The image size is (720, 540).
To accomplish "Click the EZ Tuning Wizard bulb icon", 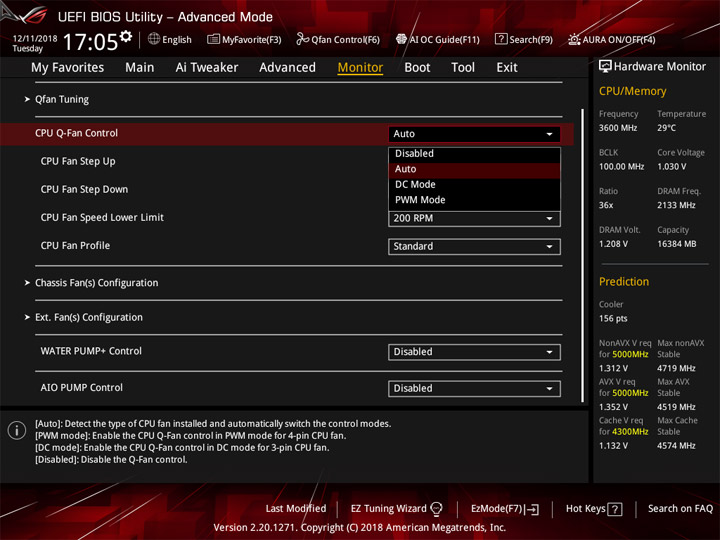I will pos(437,509).
